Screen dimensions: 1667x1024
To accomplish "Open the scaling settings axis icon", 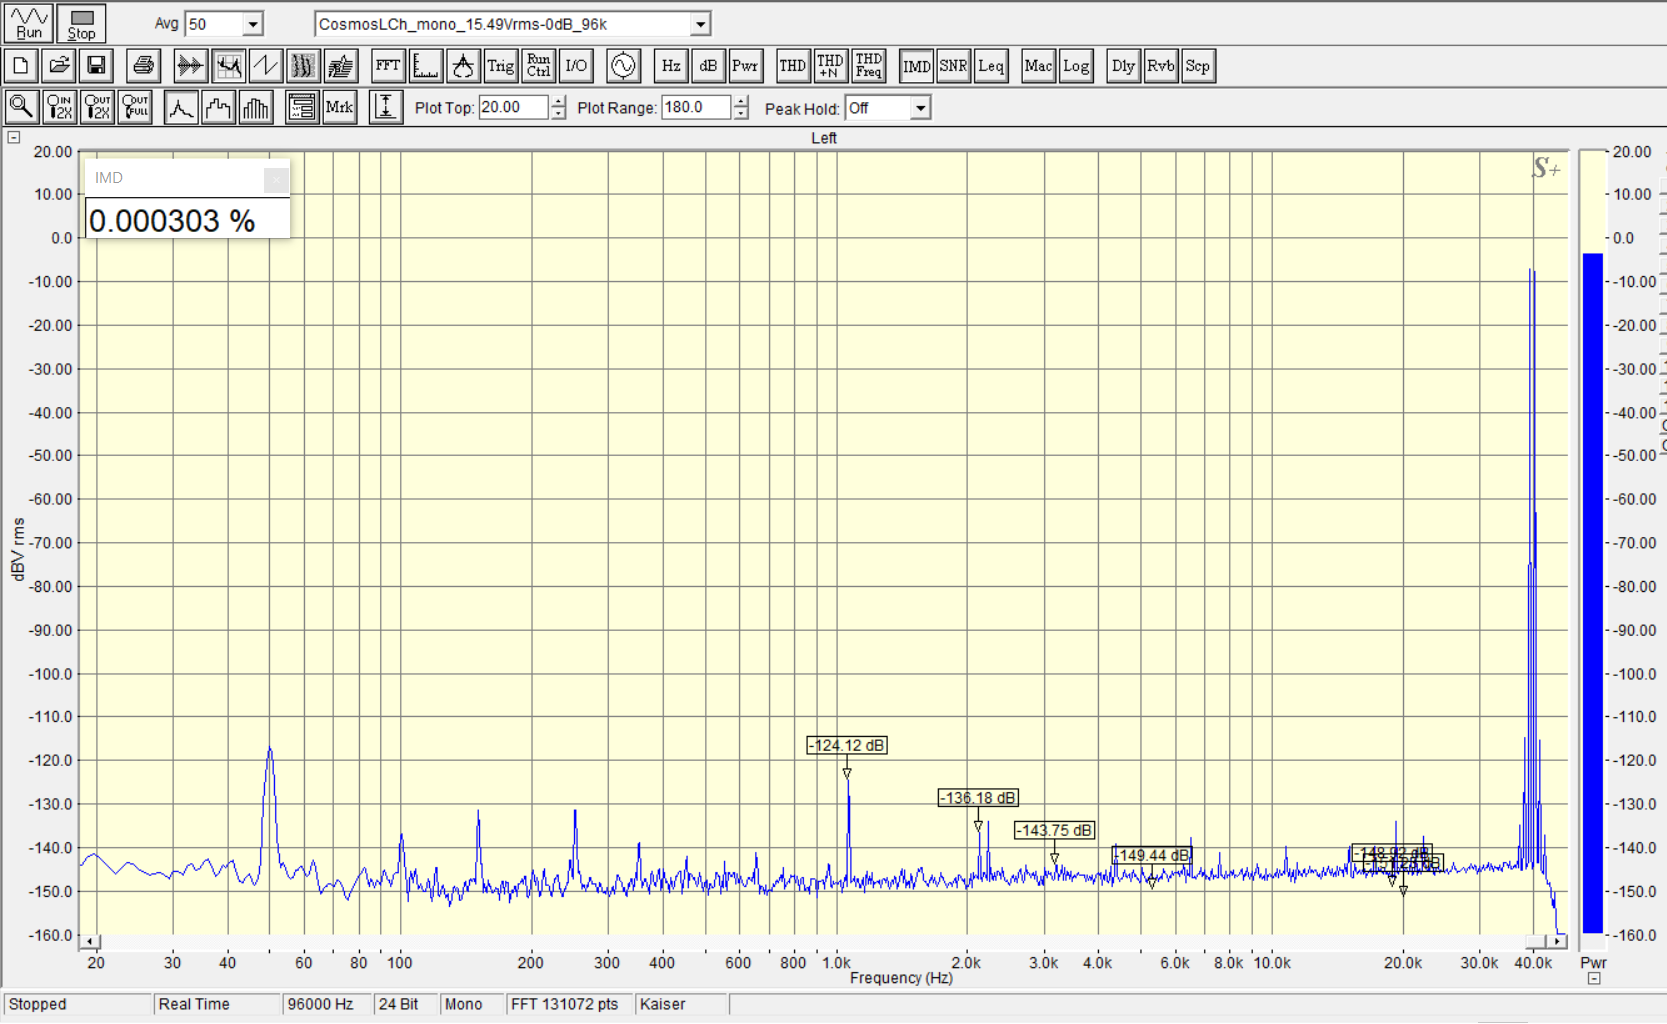I will pos(425,66).
